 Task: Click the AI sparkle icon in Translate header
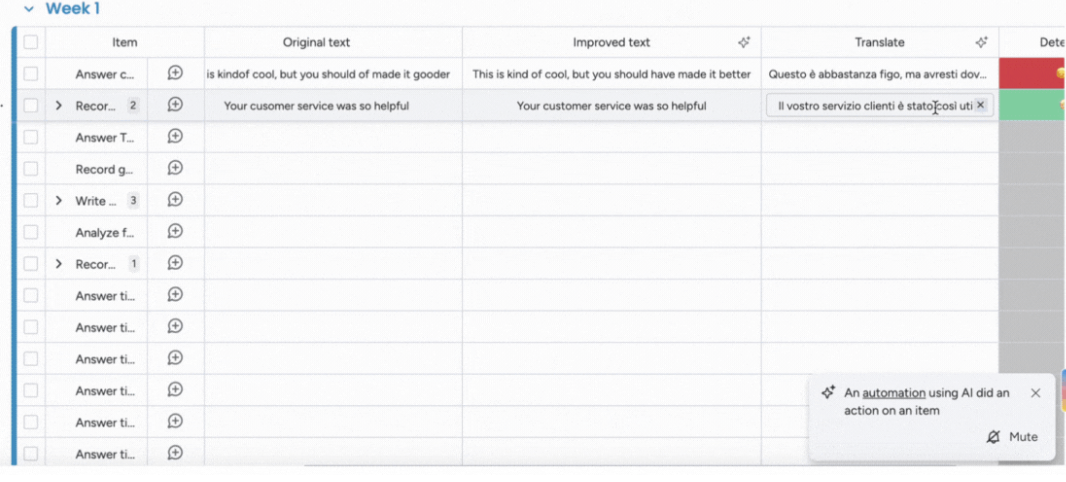981,42
